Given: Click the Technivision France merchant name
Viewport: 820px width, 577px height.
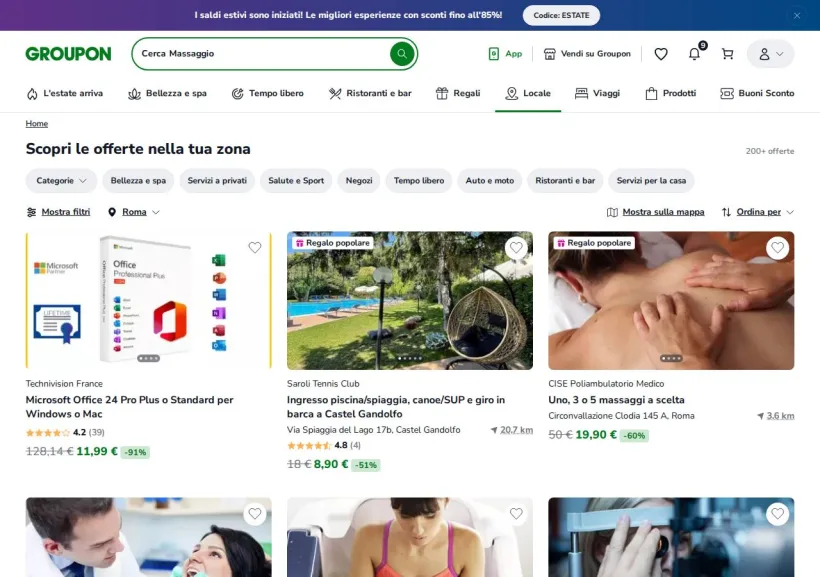Looking at the screenshot, I should click(64, 383).
